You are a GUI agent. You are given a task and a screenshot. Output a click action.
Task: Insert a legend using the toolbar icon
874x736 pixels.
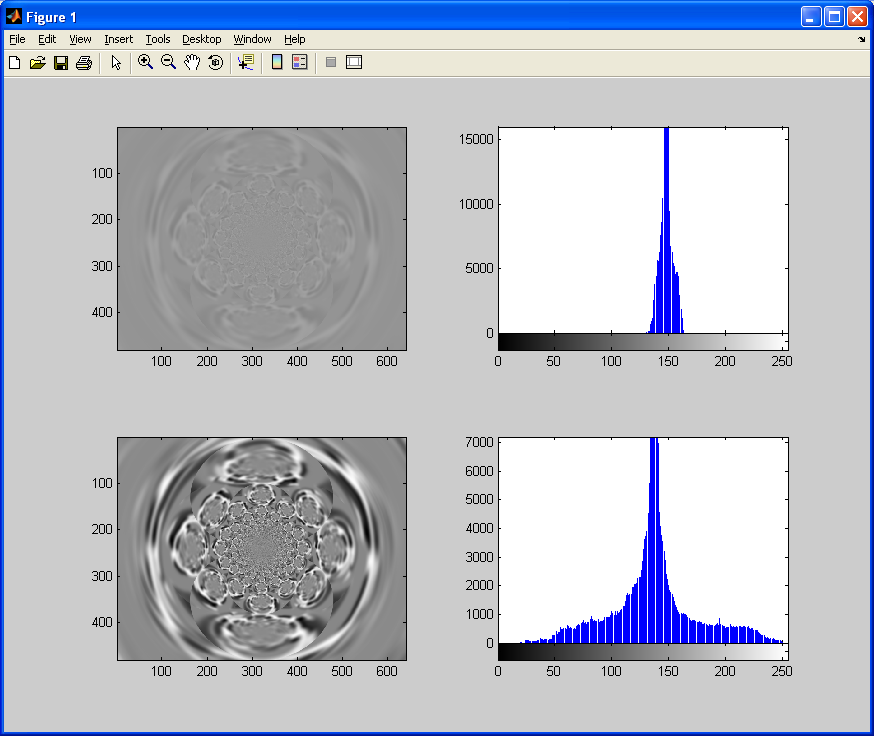pos(300,62)
